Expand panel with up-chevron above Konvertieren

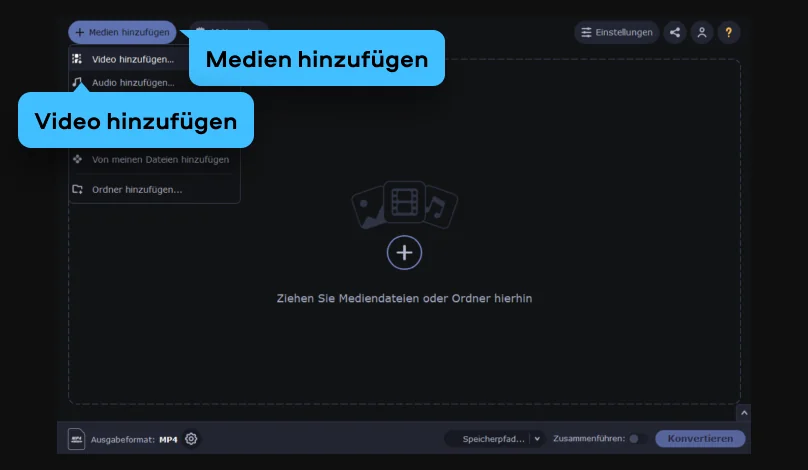pyautogui.click(x=744, y=412)
